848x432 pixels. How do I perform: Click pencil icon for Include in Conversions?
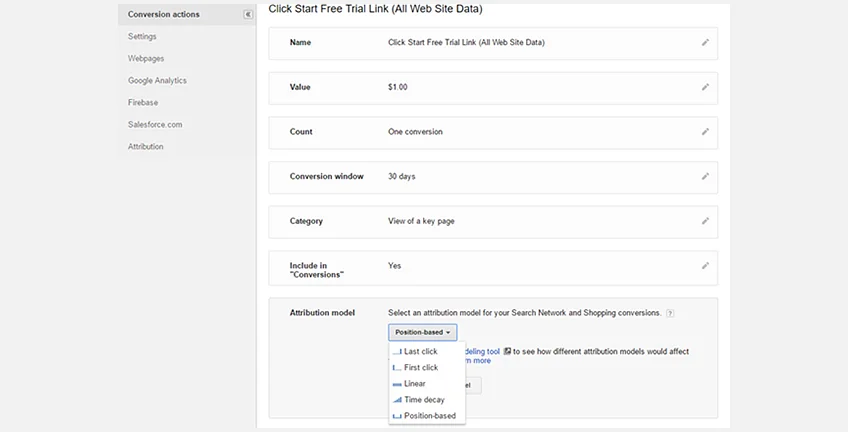[x=705, y=266]
